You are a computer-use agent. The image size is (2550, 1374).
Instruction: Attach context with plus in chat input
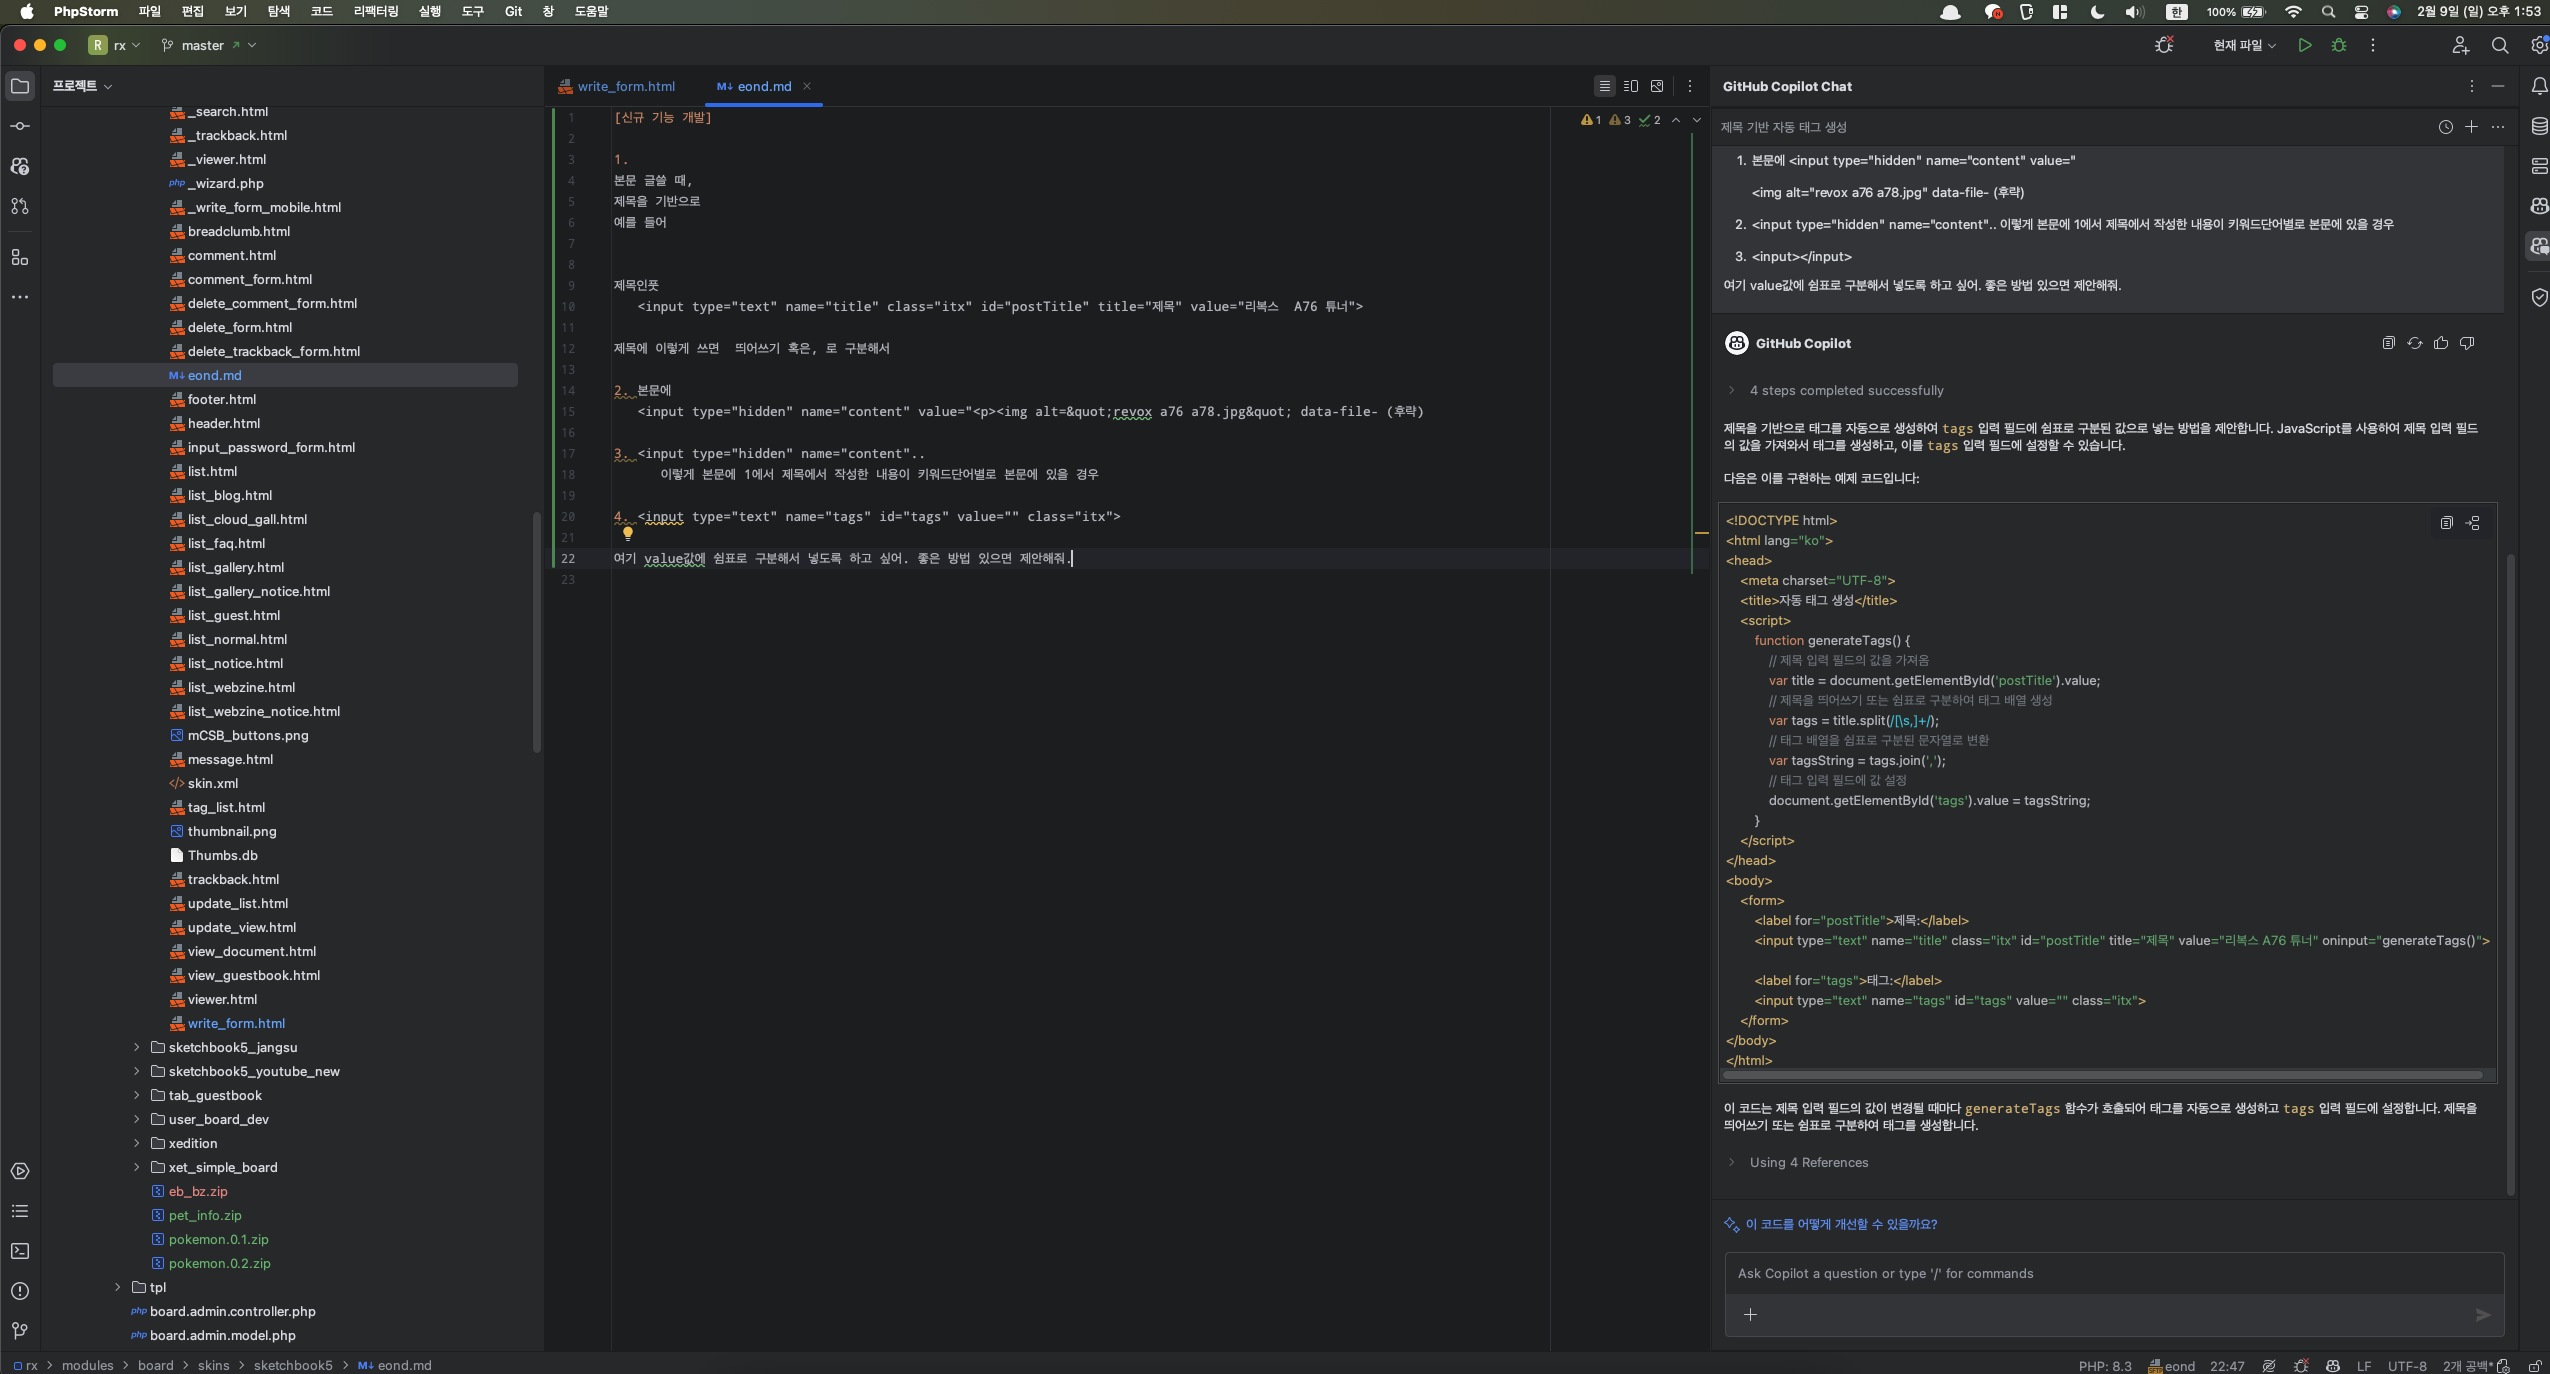click(1750, 1315)
